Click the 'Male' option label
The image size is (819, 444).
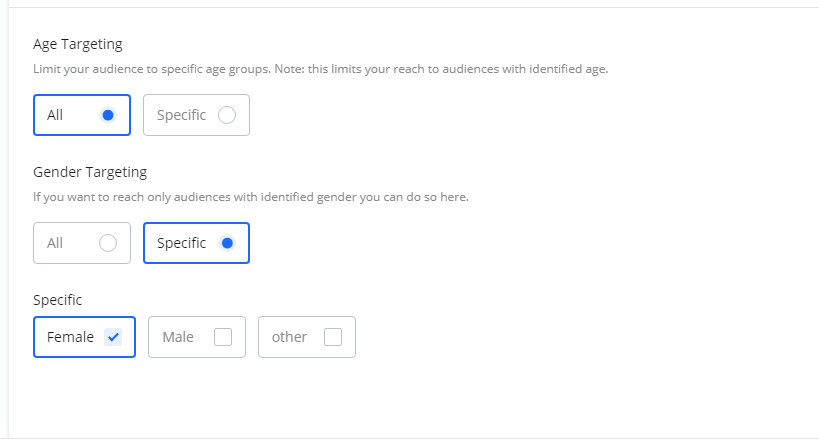pyautogui.click(x=178, y=337)
